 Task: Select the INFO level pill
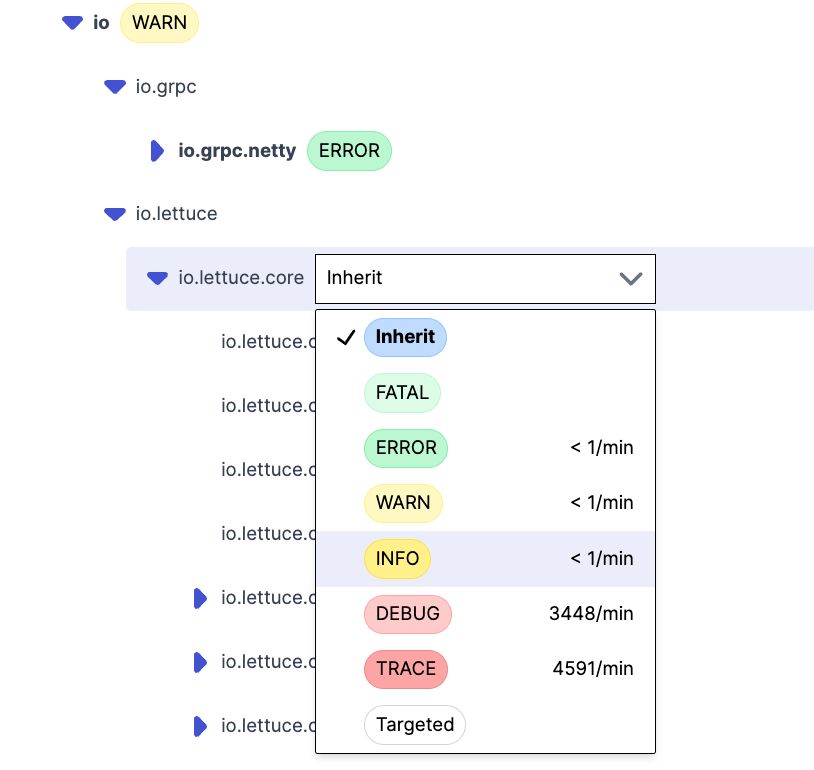click(x=397, y=558)
